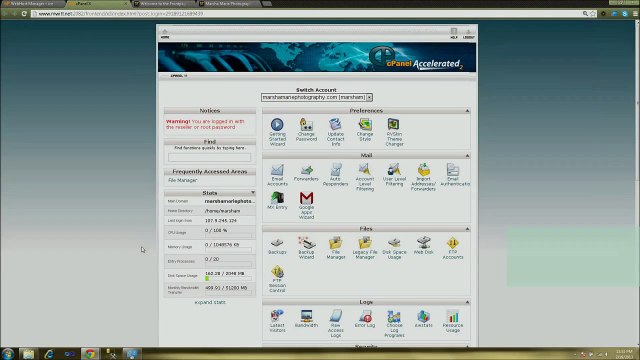Open the Bandwidth icon
The width and height of the screenshot is (640, 360).
pos(306,316)
